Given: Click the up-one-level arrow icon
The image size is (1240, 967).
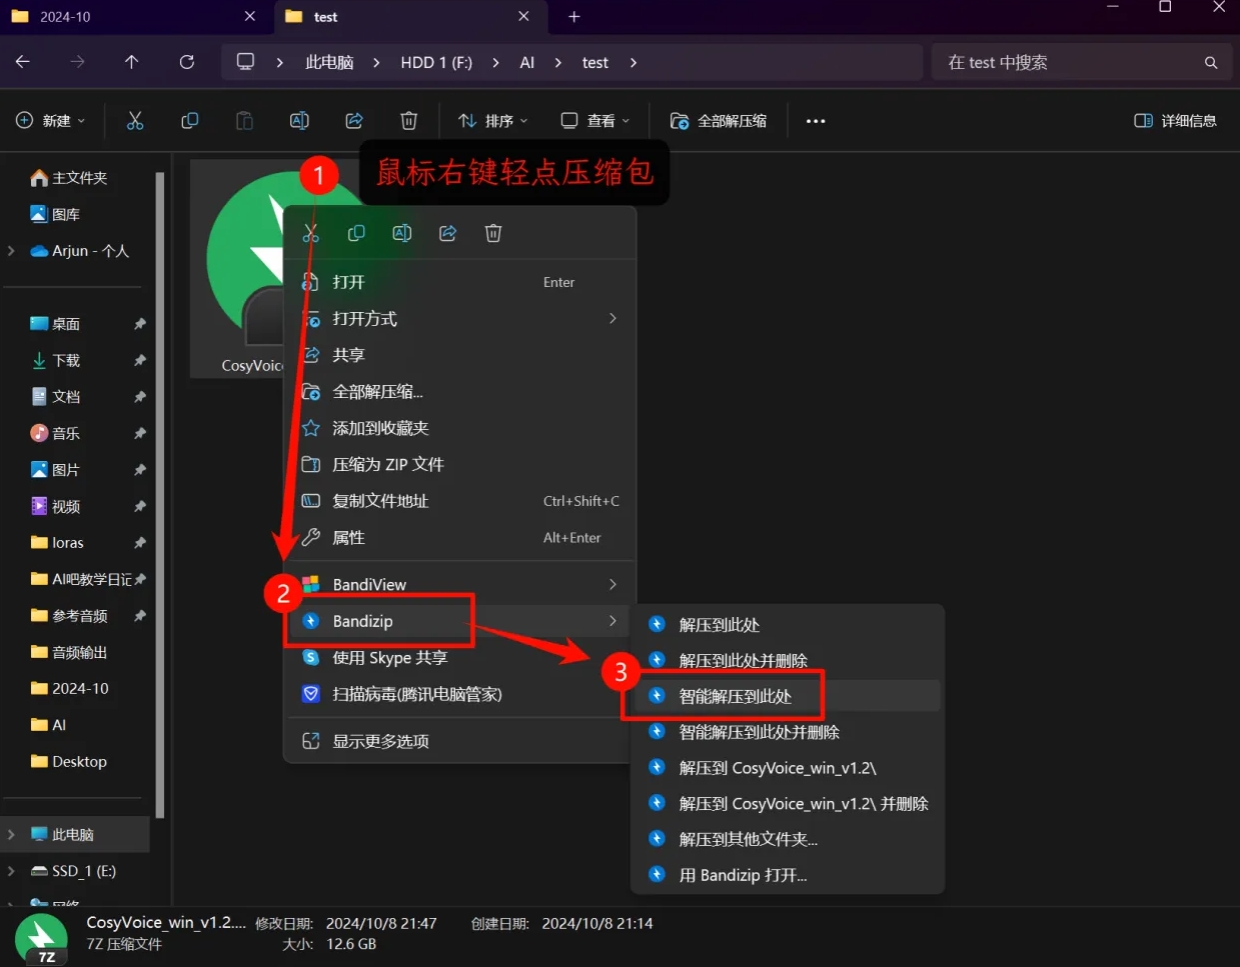Looking at the screenshot, I should (x=131, y=61).
